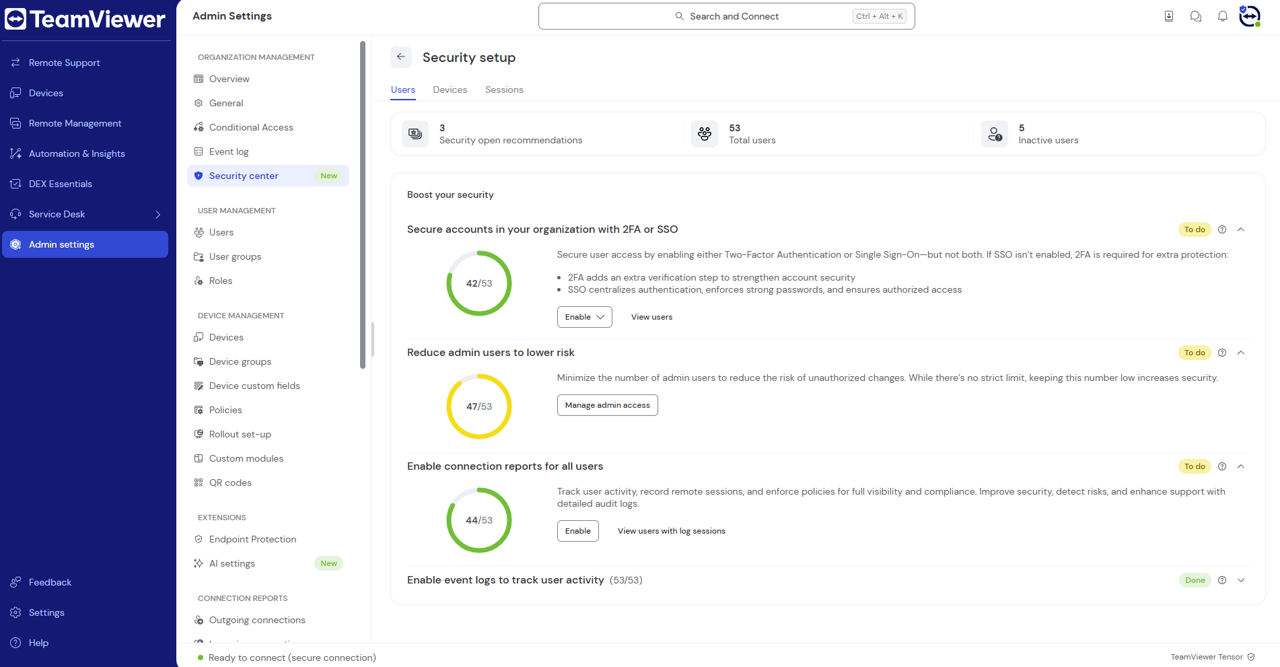1280x667 pixels.
Task: Click the 42/53 progress ring
Action: (x=479, y=284)
